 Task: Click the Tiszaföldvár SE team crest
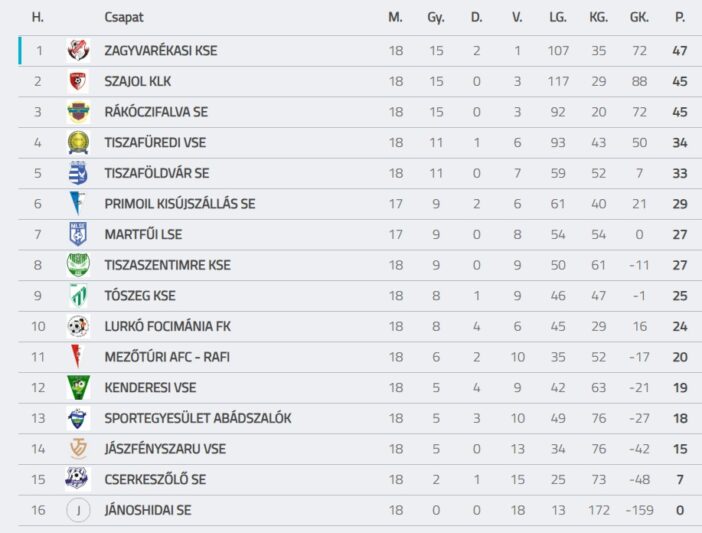77,173
